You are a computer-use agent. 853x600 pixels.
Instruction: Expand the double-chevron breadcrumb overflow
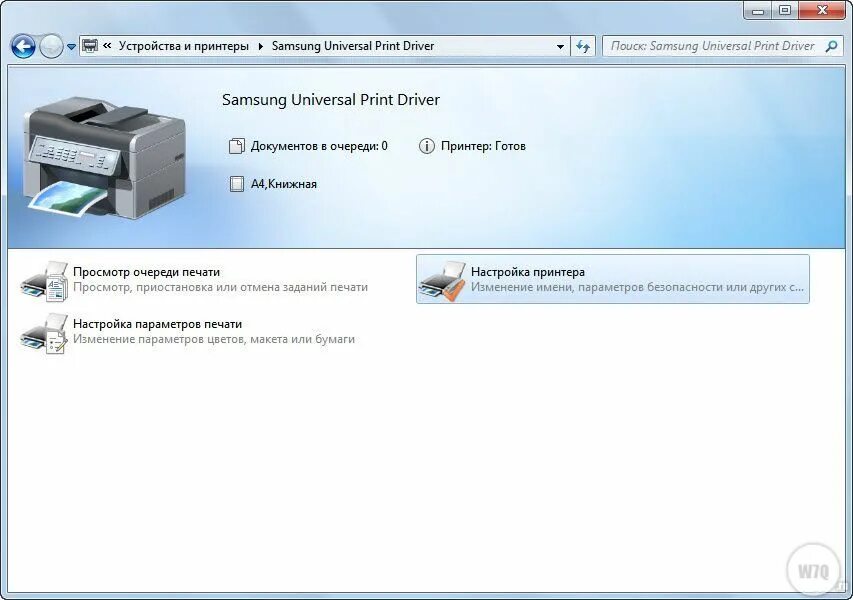(107, 46)
